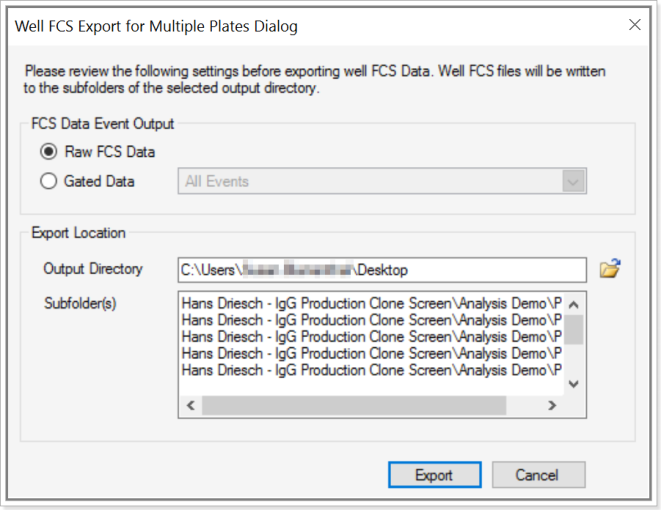The width and height of the screenshot is (661, 510).
Task: Select the Raw FCS Data option
Action: [x=49, y=152]
